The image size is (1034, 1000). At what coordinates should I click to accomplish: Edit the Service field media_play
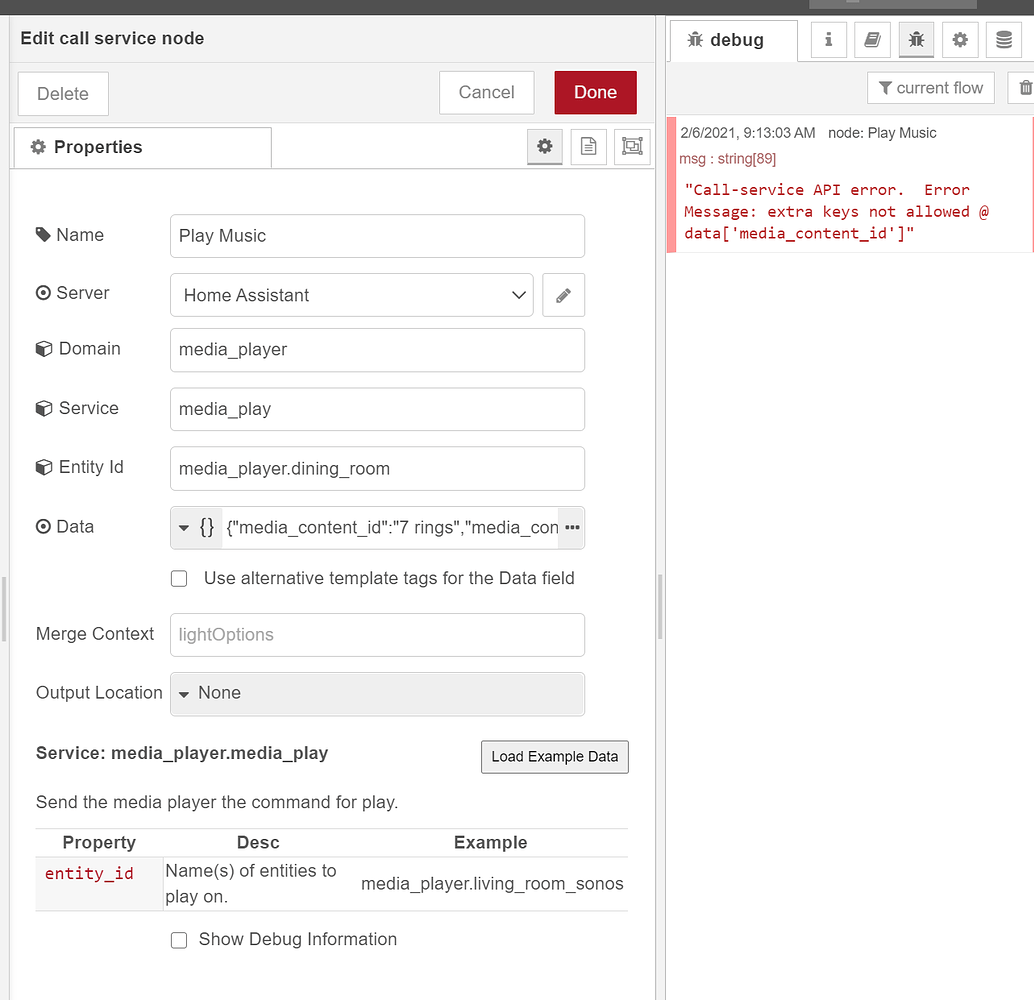pyautogui.click(x=377, y=409)
